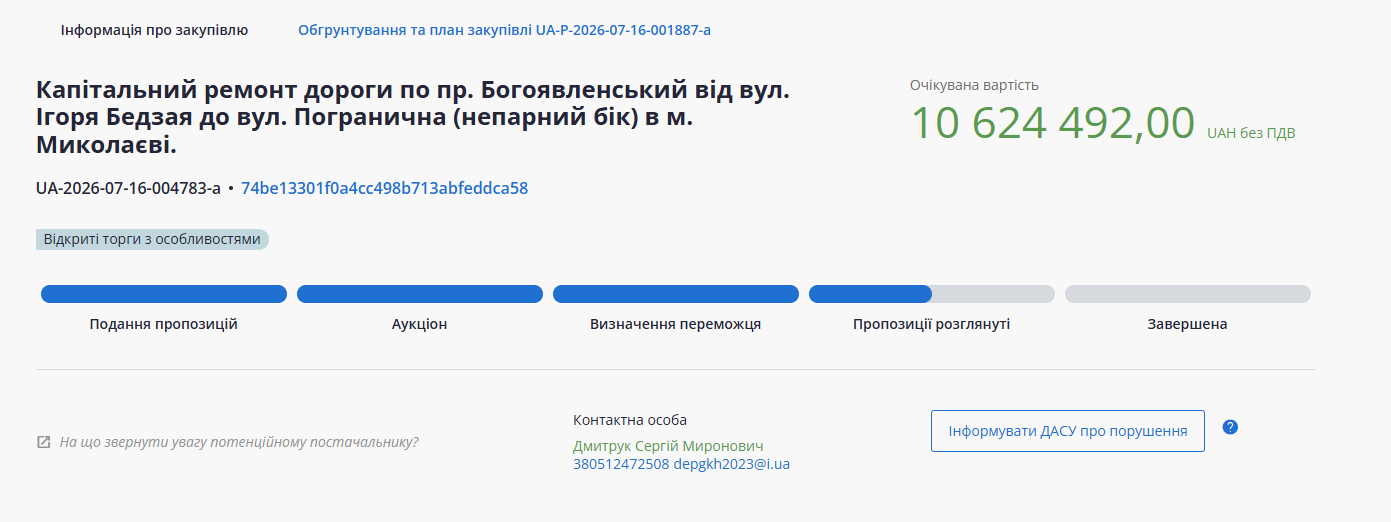
Task: Click the Подання пропозицій progress bar
Action: (x=164, y=294)
